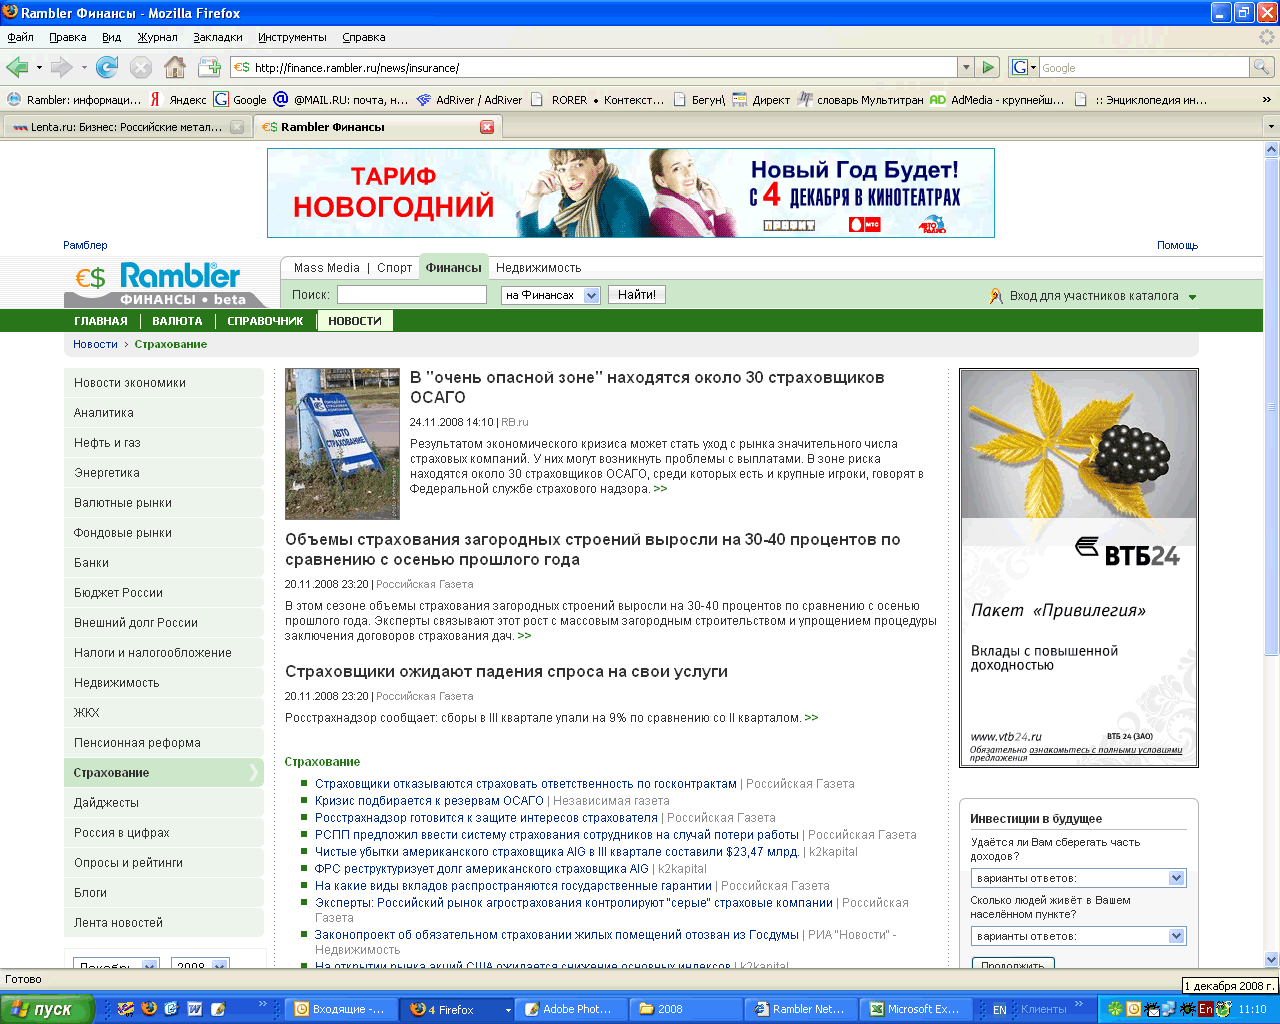The height and width of the screenshot is (1024, 1280).
Task: Expand the address bar URL history dropdown
Action: pos(966,67)
